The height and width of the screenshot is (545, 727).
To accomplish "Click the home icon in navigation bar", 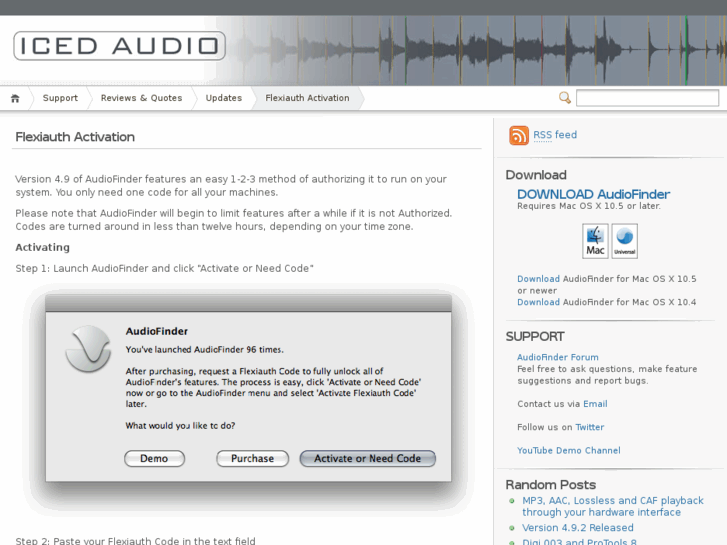I will 15,98.
